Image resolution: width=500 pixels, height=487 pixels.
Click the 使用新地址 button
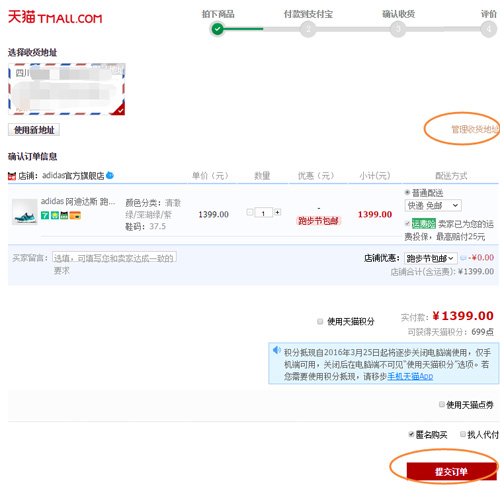click(34, 130)
